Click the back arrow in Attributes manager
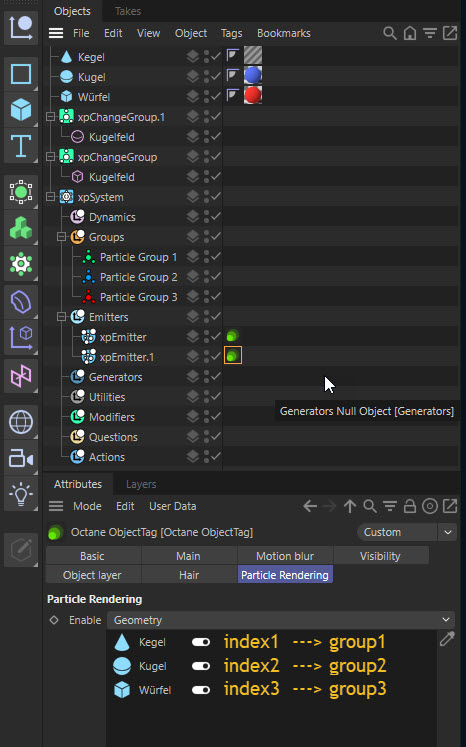This screenshot has width=466, height=747. (310, 506)
